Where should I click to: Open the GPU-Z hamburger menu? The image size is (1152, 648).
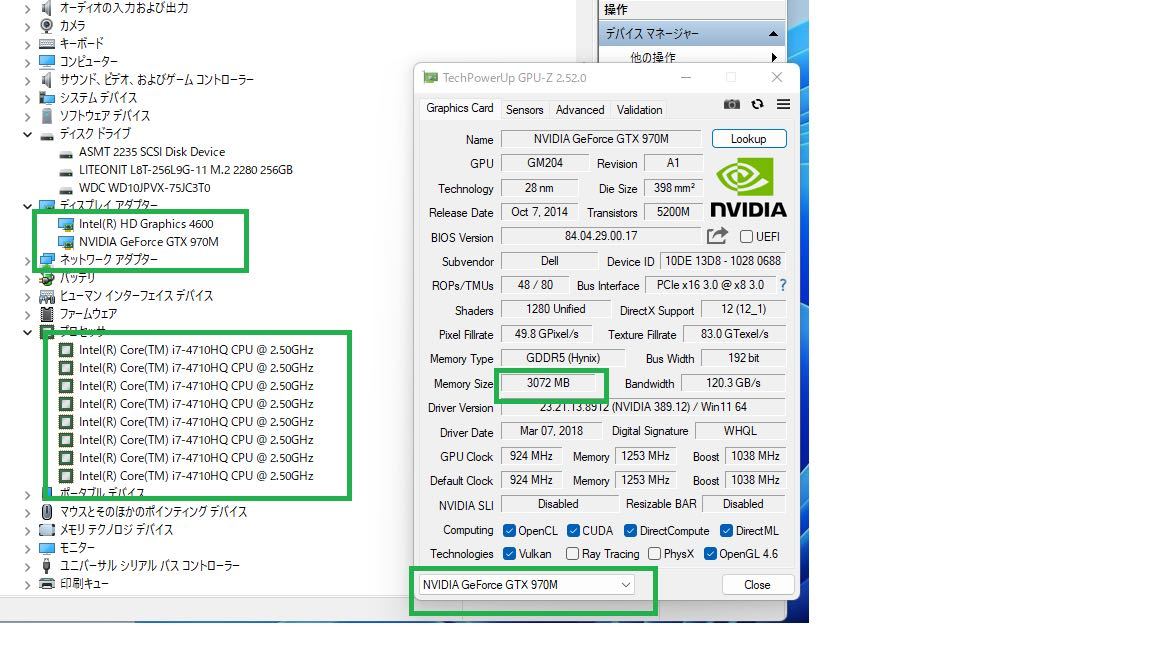(783, 105)
